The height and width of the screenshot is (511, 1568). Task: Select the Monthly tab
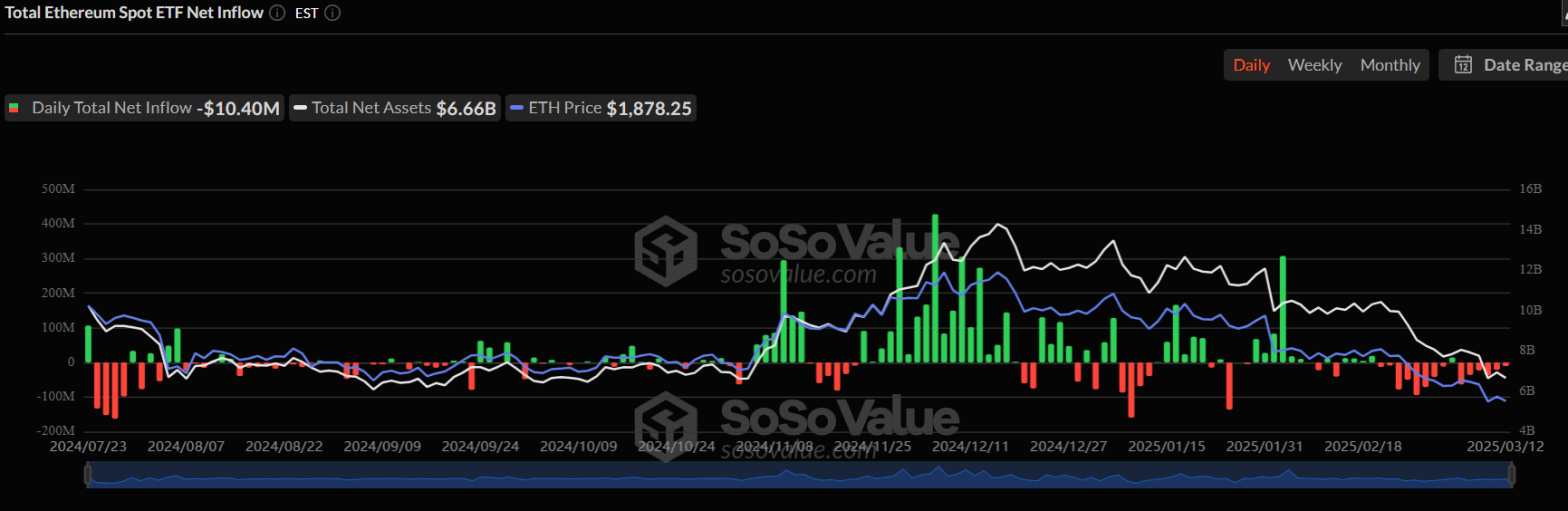[1389, 65]
